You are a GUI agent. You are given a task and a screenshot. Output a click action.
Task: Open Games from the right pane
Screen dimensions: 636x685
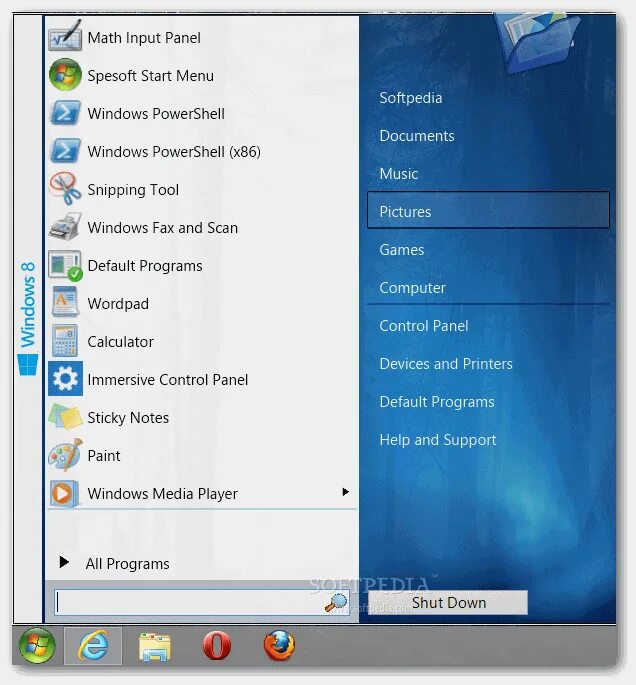(x=402, y=250)
